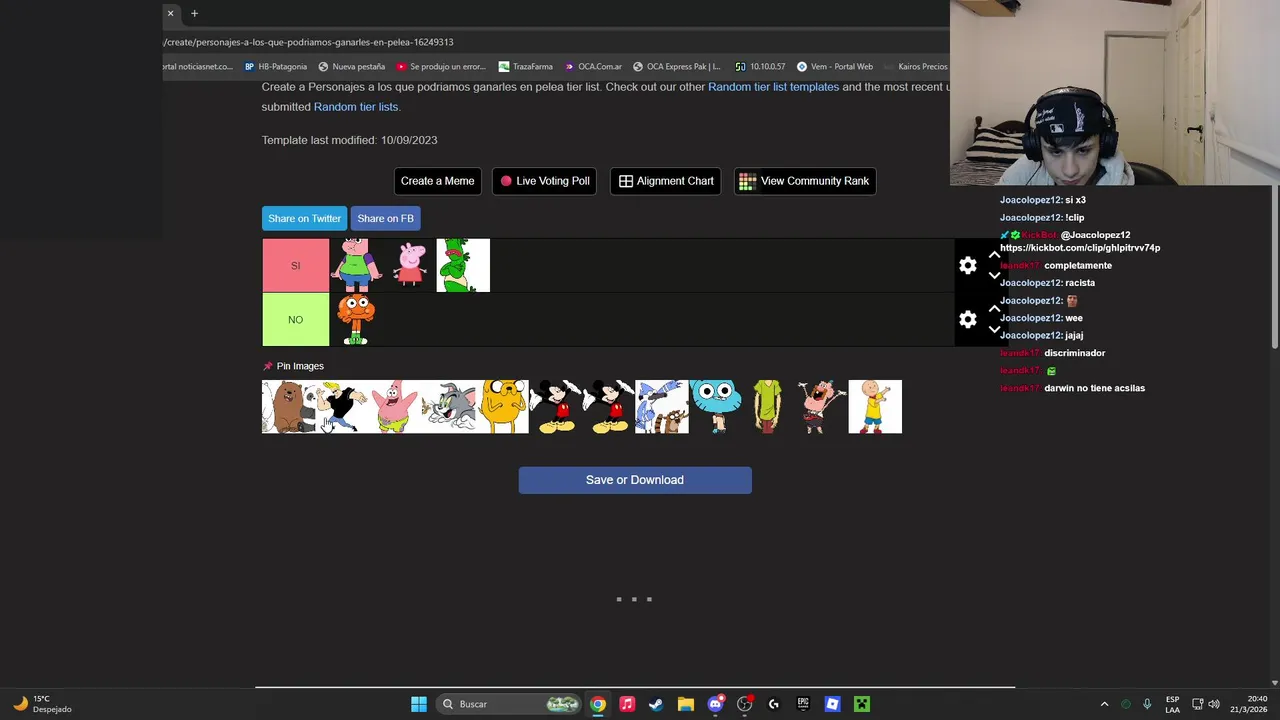Open the Random tier list templates link
This screenshot has height=720, width=1280.
(773, 87)
